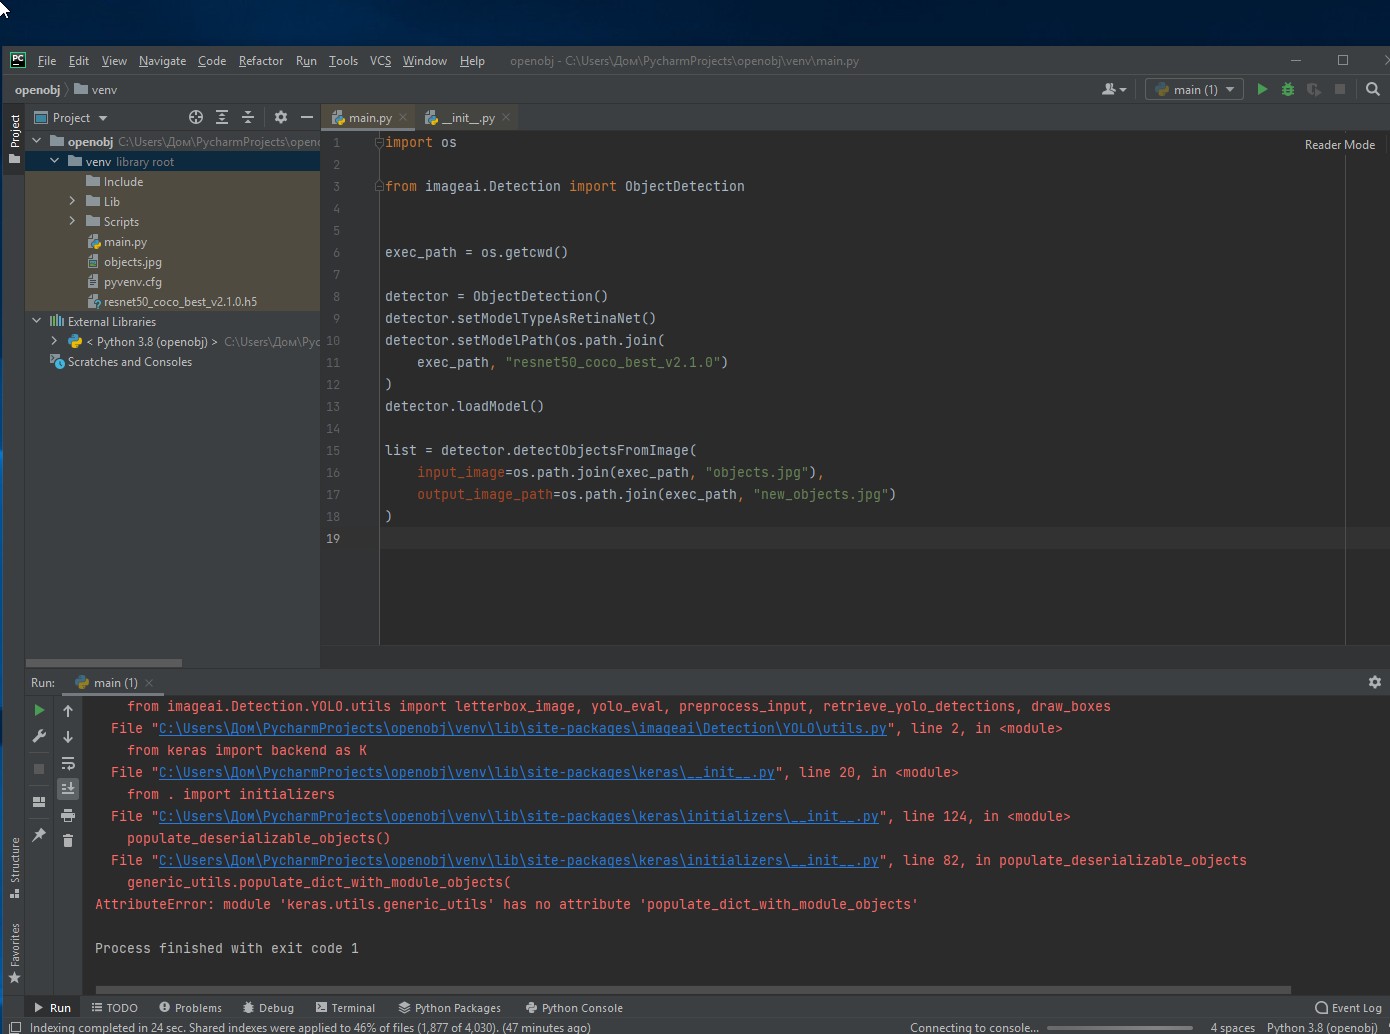Open the File menu
This screenshot has width=1390, height=1034.
point(47,61)
